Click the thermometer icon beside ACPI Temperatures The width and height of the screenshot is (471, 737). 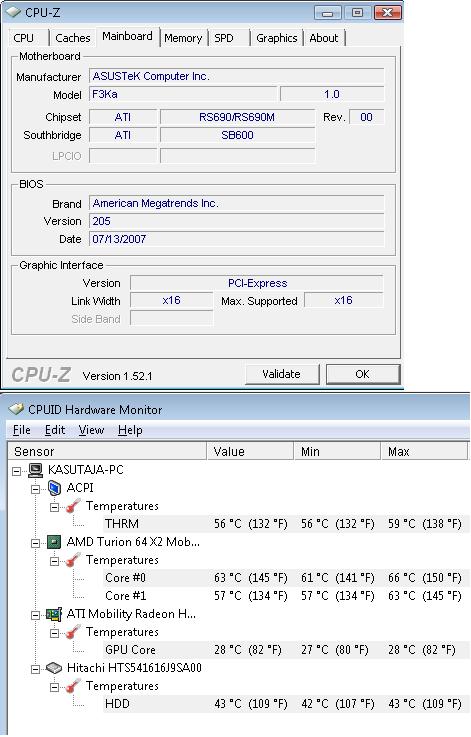coord(73,506)
